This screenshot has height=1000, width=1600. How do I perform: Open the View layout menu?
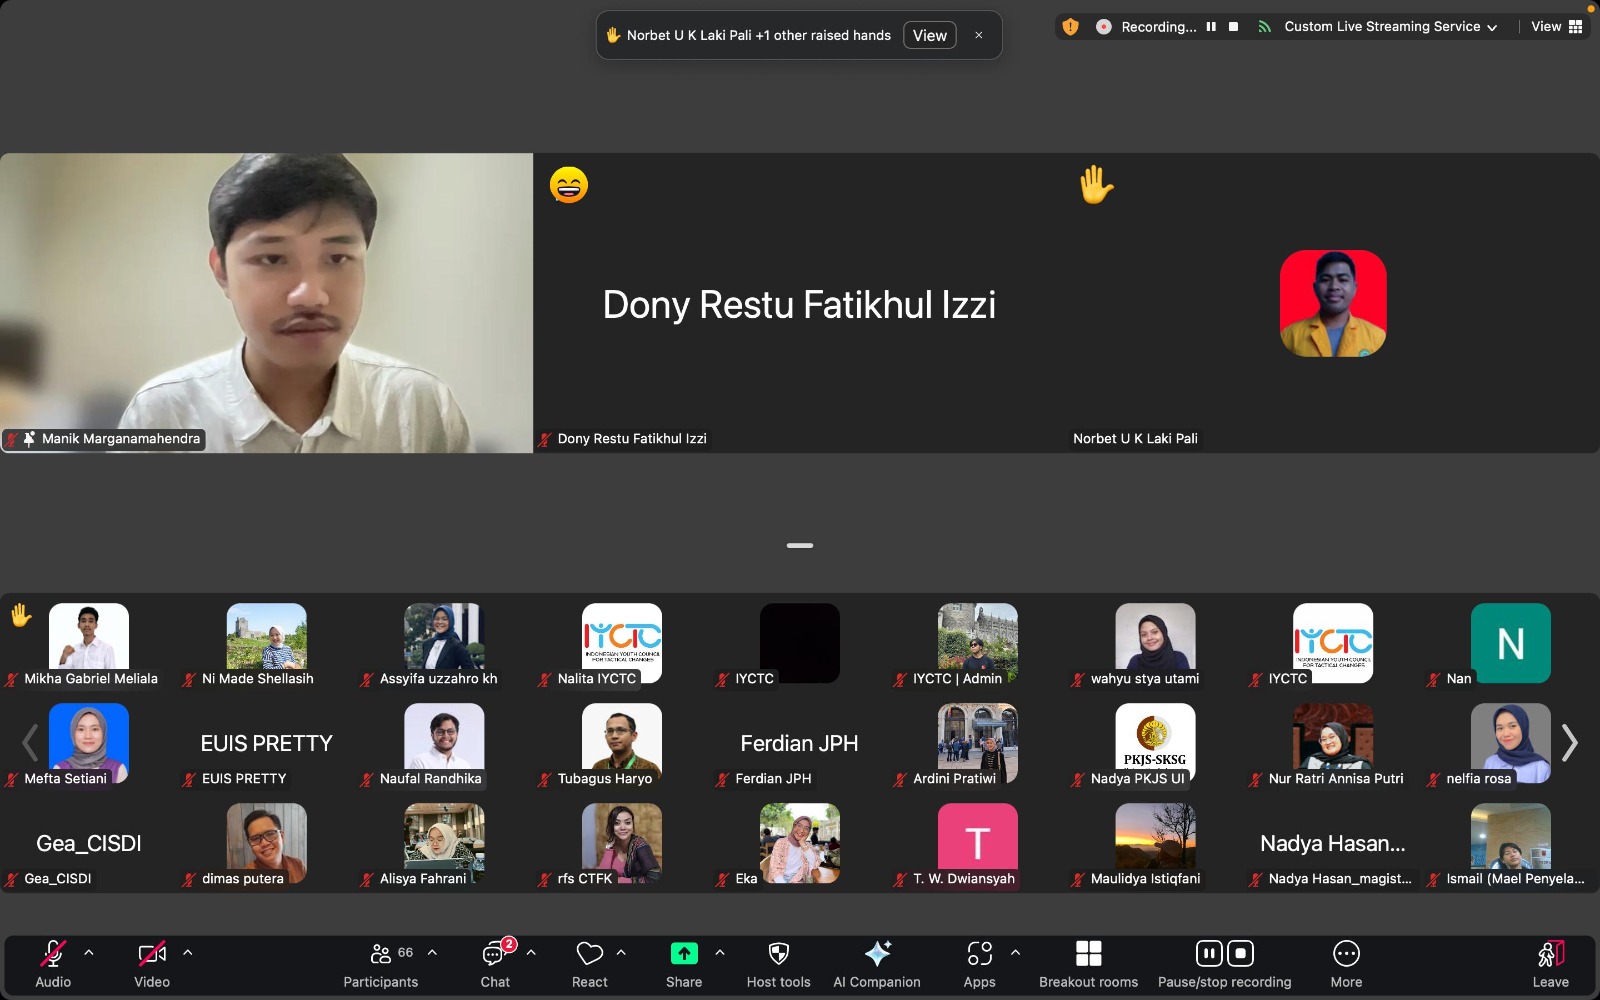pyautogui.click(x=1556, y=27)
